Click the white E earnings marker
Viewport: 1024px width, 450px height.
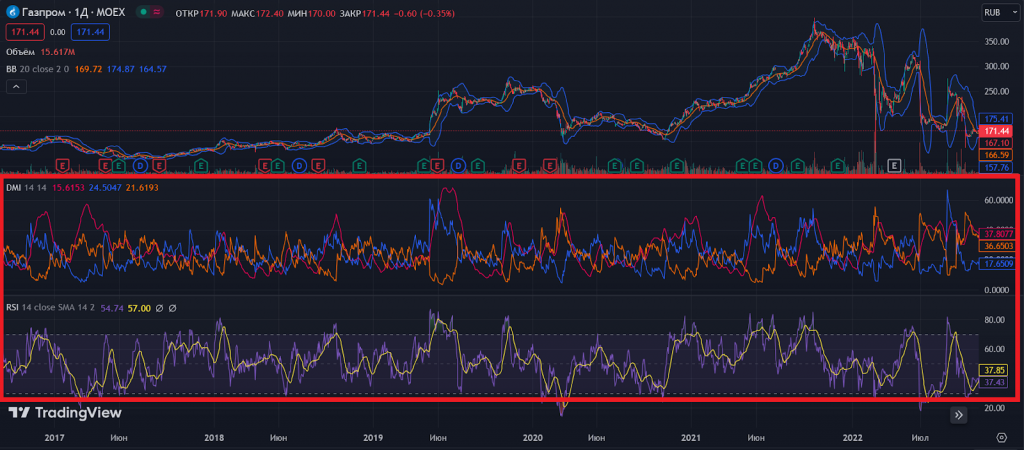(895, 164)
